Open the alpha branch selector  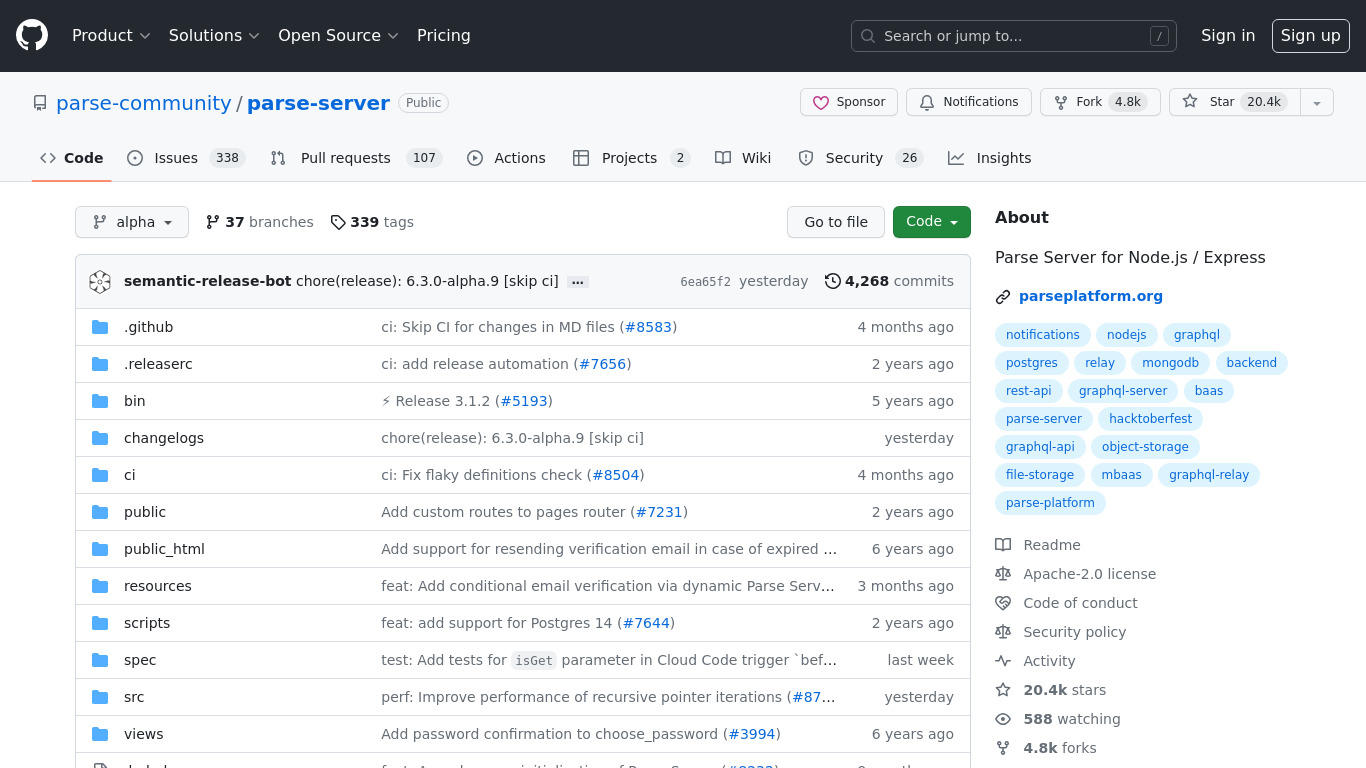[x=132, y=222]
